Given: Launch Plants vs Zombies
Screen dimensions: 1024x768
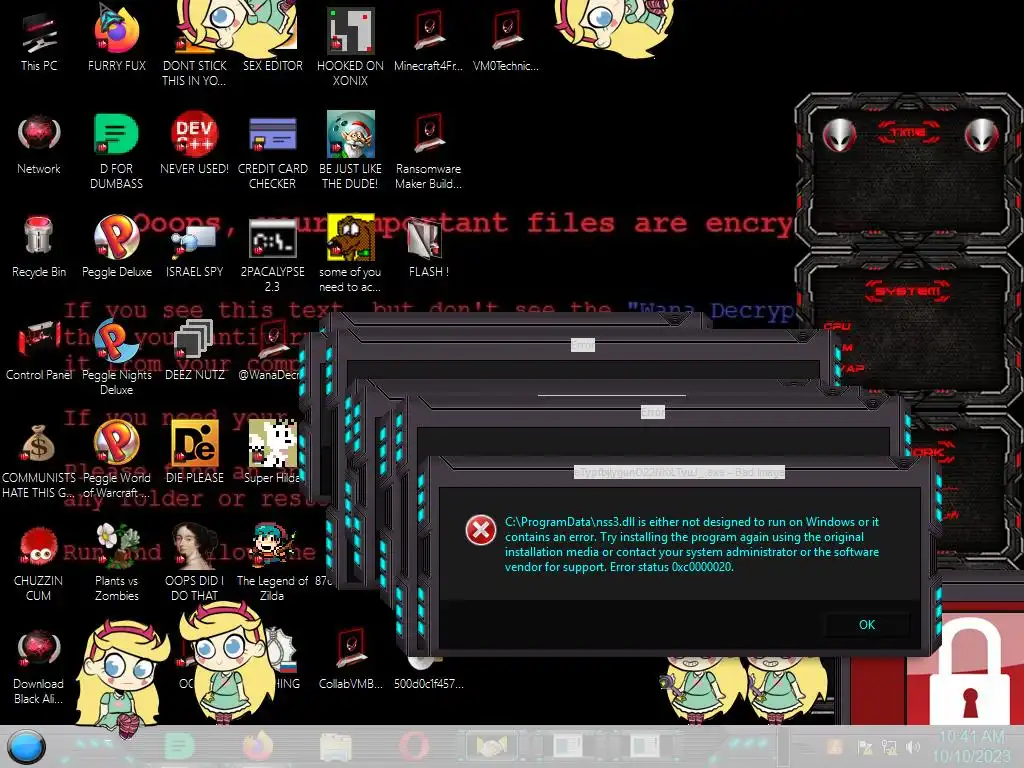Looking at the screenshot, I should [x=117, y=563].
